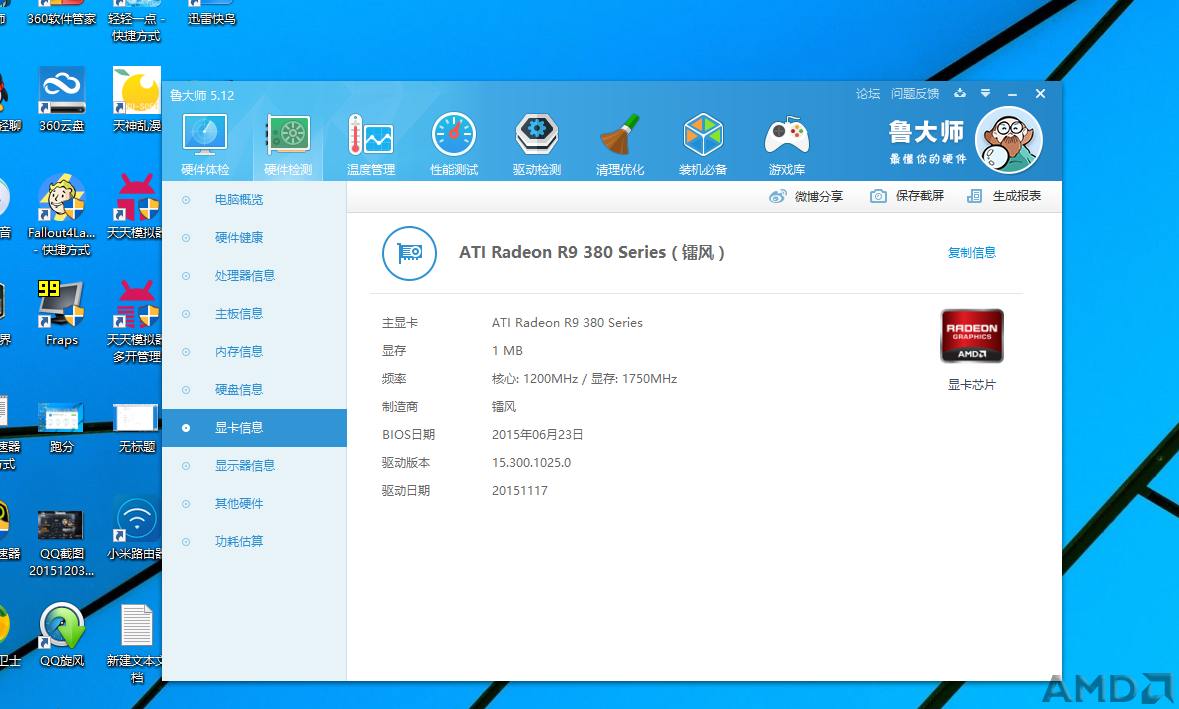This screenshot has height=709, width=1179.
Task: Select the QQ截图20151203 desktop file
Action: 62,543
